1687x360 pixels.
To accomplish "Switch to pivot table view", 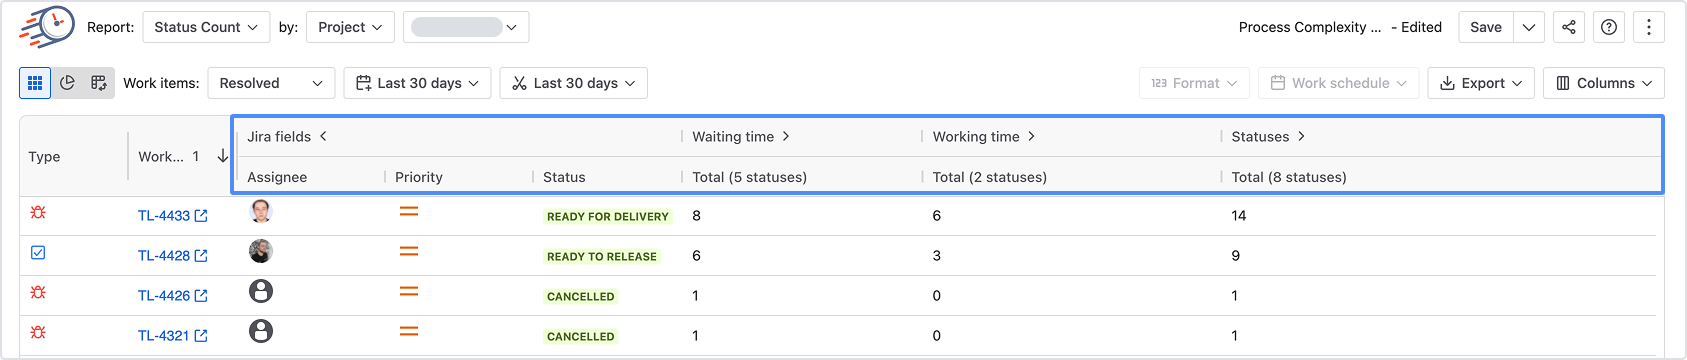I will [x=99, y=83].
